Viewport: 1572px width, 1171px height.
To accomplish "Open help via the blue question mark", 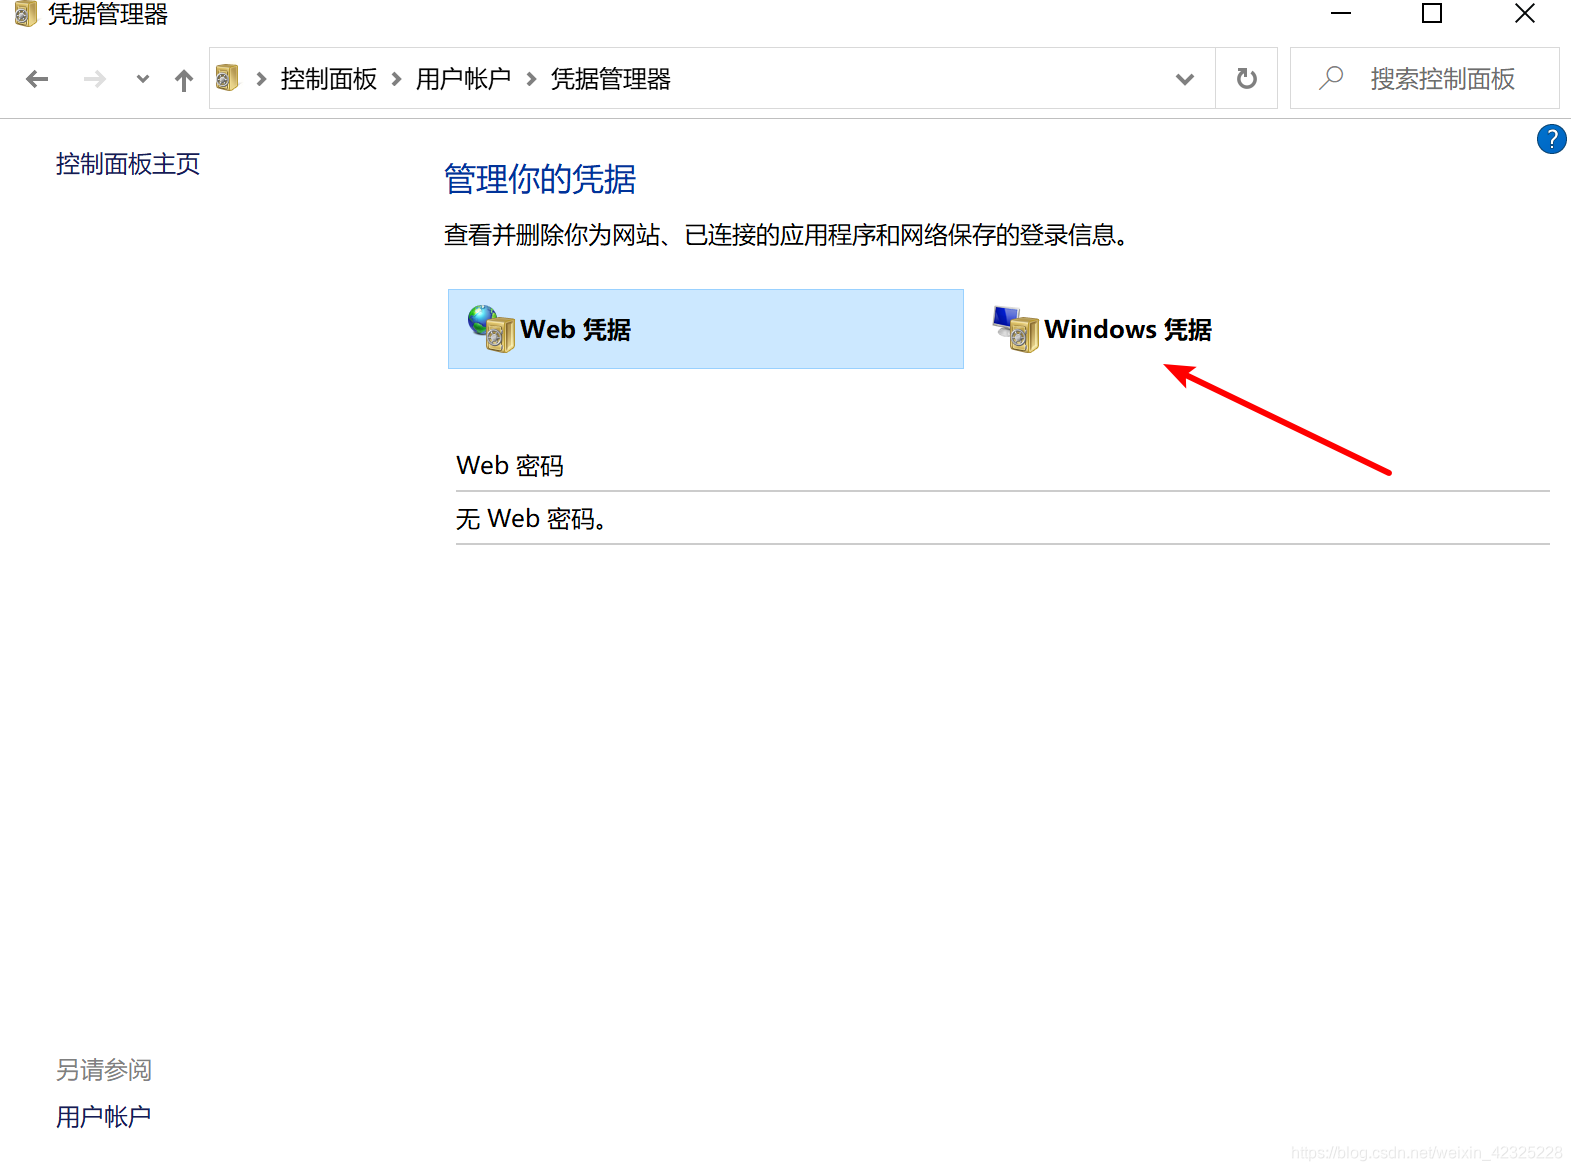I will (1551, 139).
